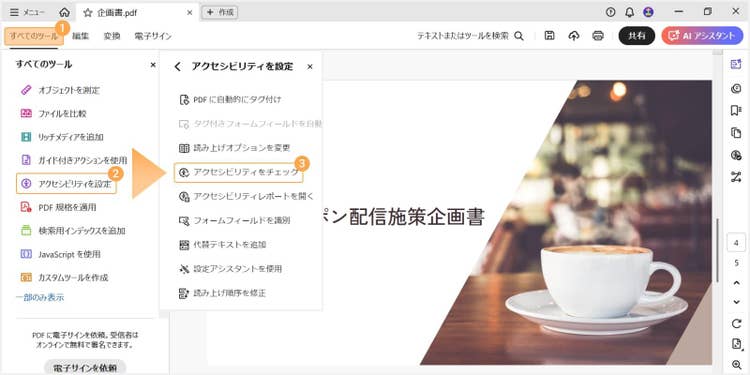The image size is (750, 375).
Task: Choose フォームフィールドを識別
Action: coord(234,221)
